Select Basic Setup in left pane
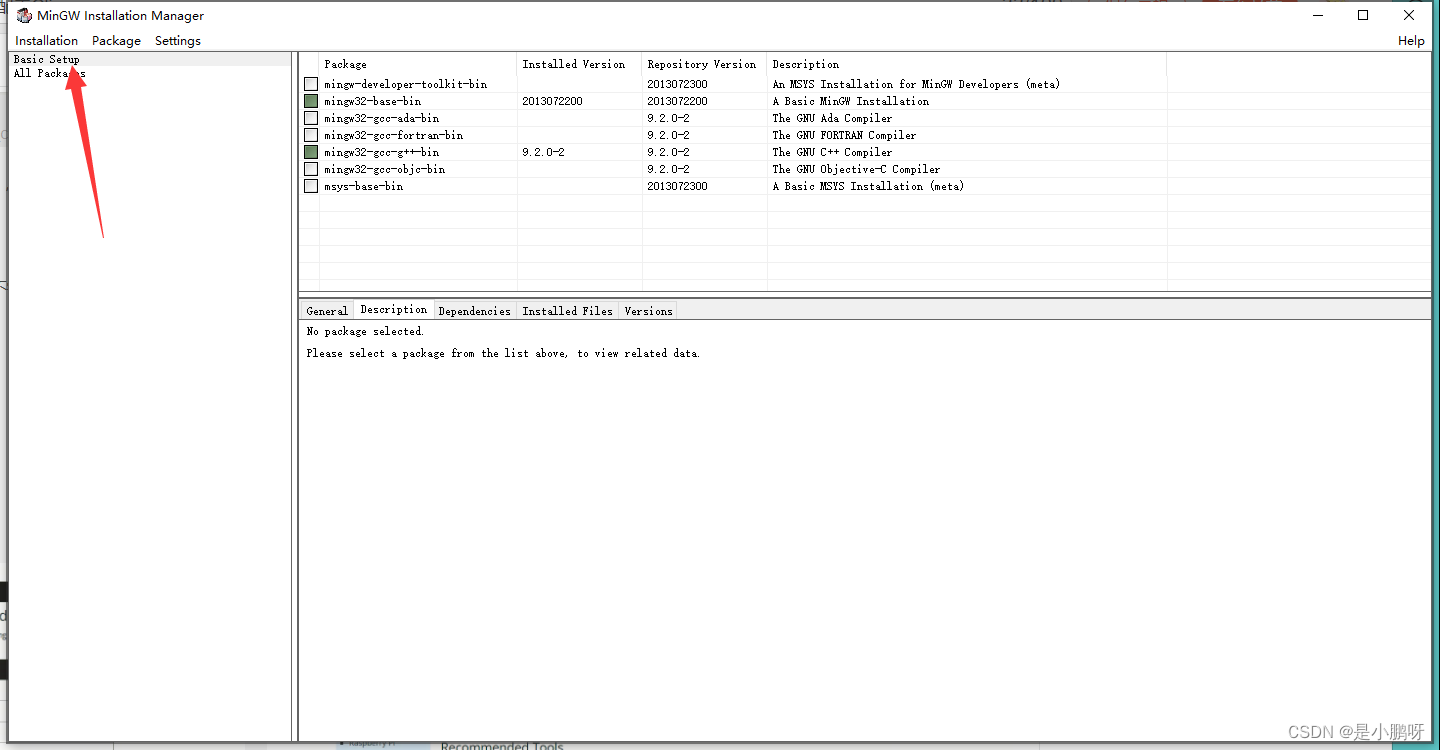Screen dimensions: 1440x750 [46, 59]
